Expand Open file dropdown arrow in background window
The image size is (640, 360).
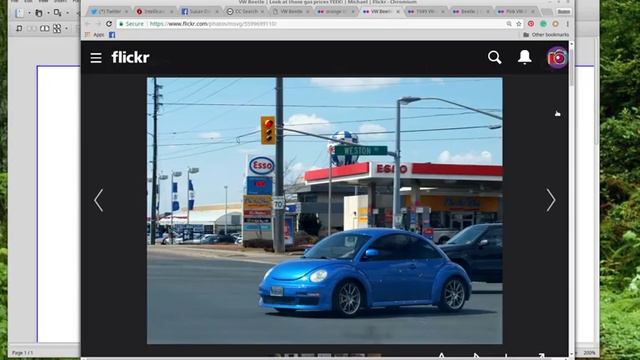[x=67, y=13]
